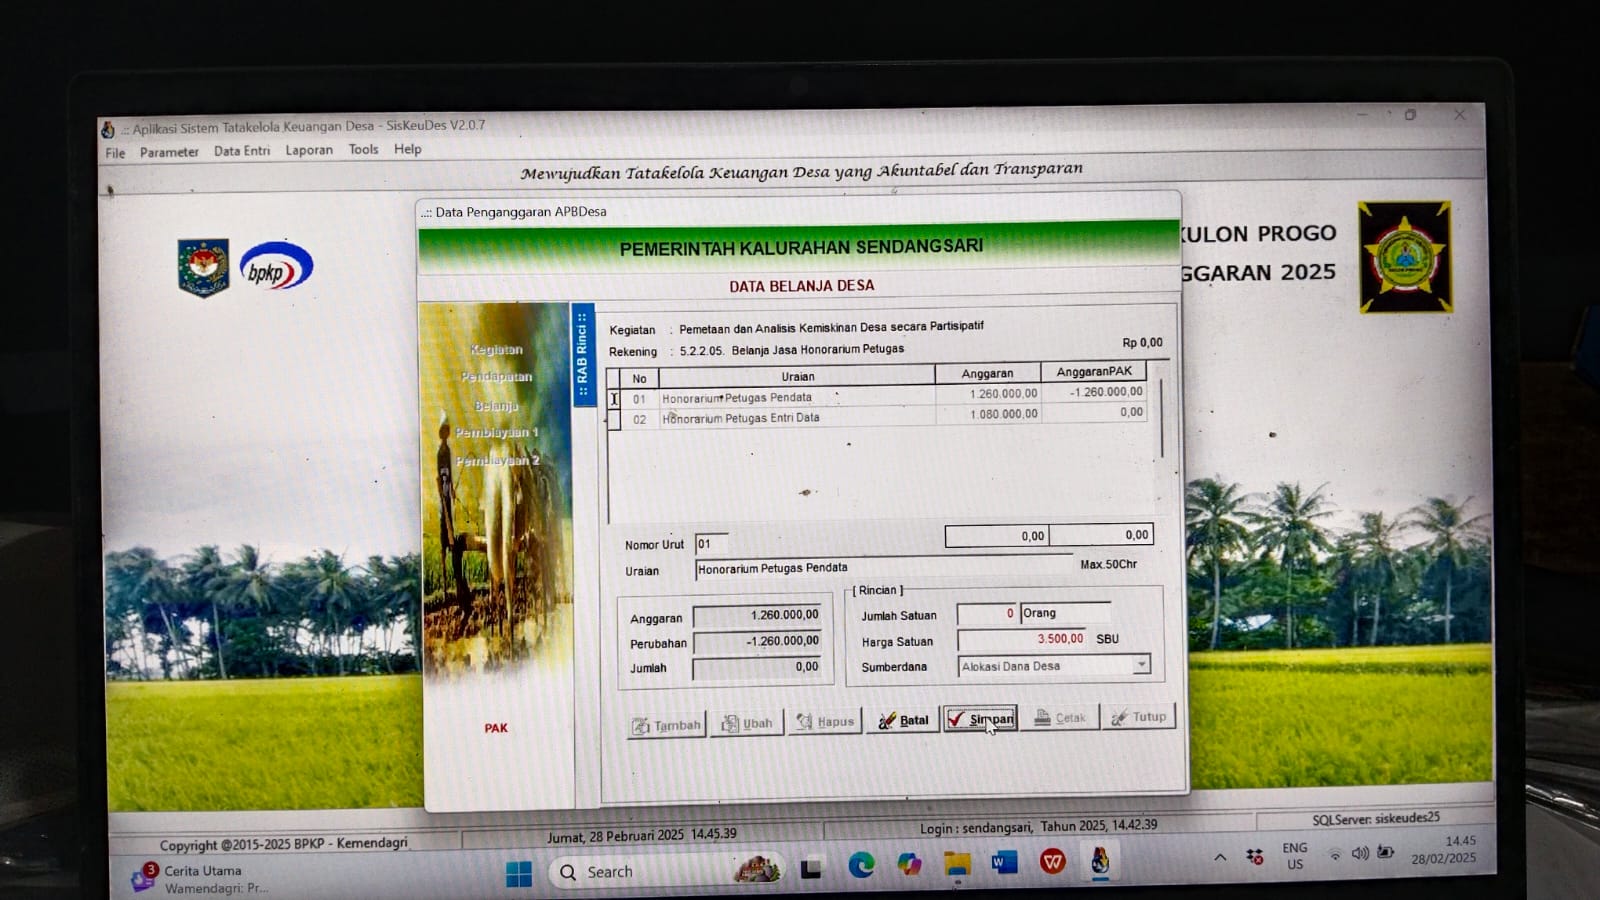Click the Uraian text field
This screenshot has height=900, width=1600.
pyautogui.click(x=880, y=568)
